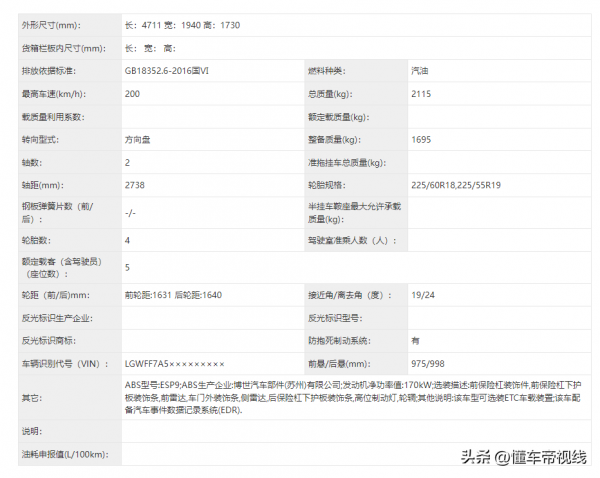Click the 油耗申报值(L/100km) label
Screen dimensions: 600x478
tap(62, 453)
